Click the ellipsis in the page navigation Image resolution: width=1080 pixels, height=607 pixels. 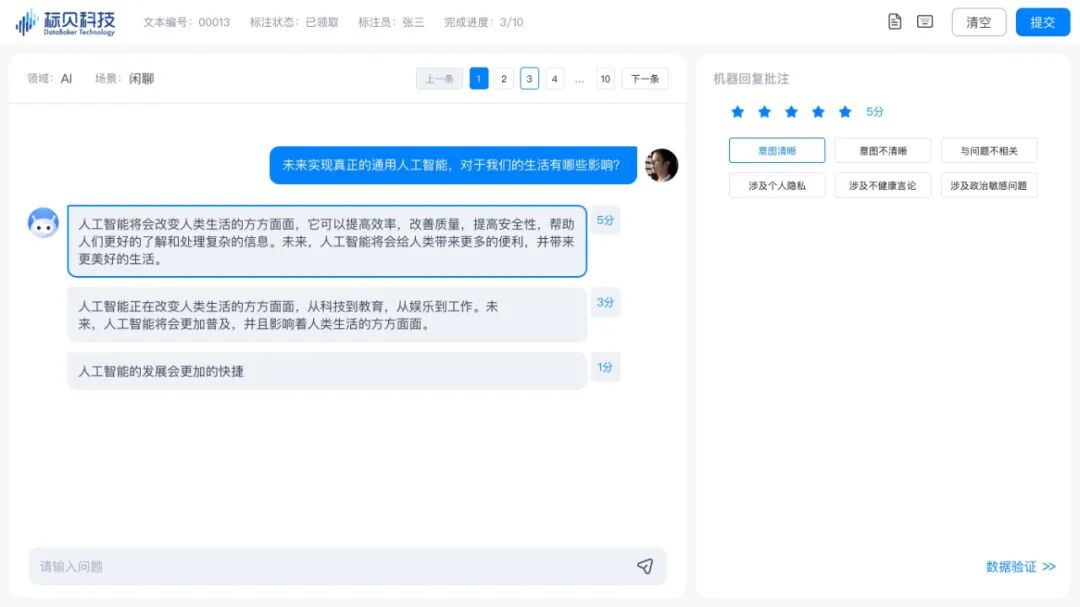[580, 78]
